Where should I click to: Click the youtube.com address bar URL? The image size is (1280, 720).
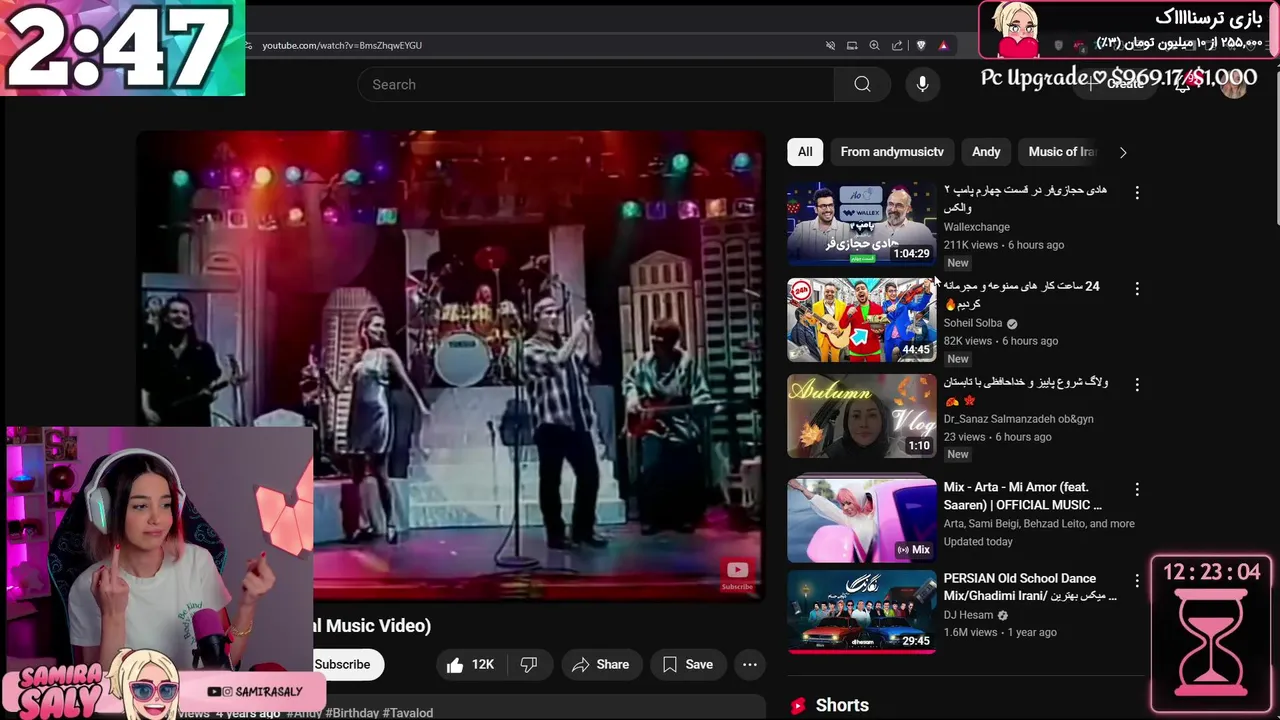point(342,45)
